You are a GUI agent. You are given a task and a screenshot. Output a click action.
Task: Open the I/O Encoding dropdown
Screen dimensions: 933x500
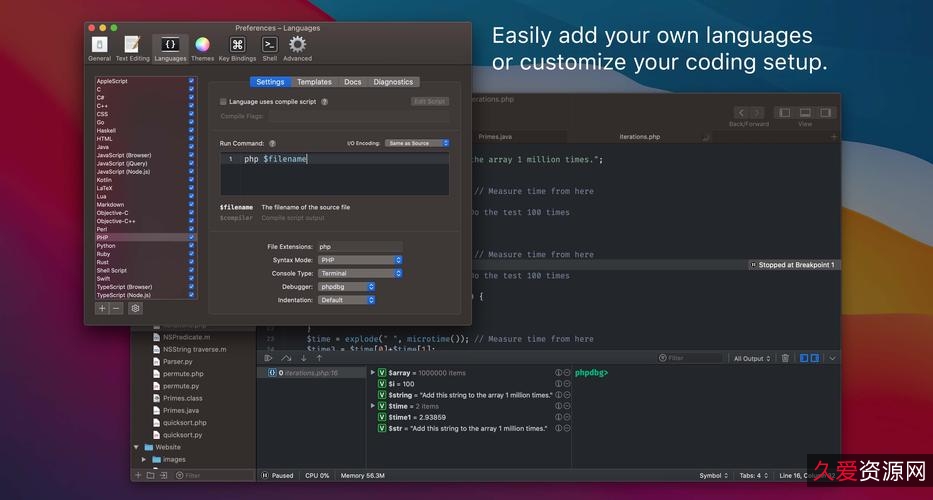point(420,143)
